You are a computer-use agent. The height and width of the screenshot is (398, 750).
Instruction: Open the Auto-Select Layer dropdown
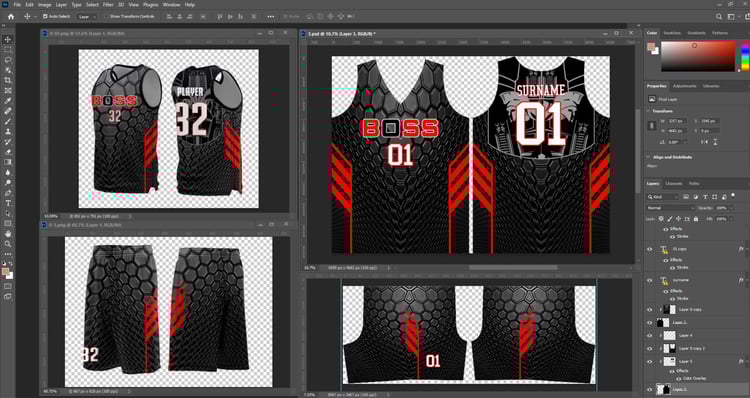point(87,16)
